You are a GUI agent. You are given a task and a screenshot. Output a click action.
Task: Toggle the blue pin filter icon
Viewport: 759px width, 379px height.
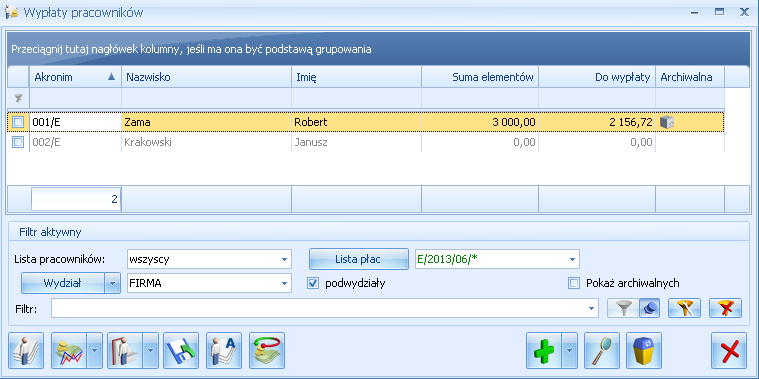coord(649,308)
